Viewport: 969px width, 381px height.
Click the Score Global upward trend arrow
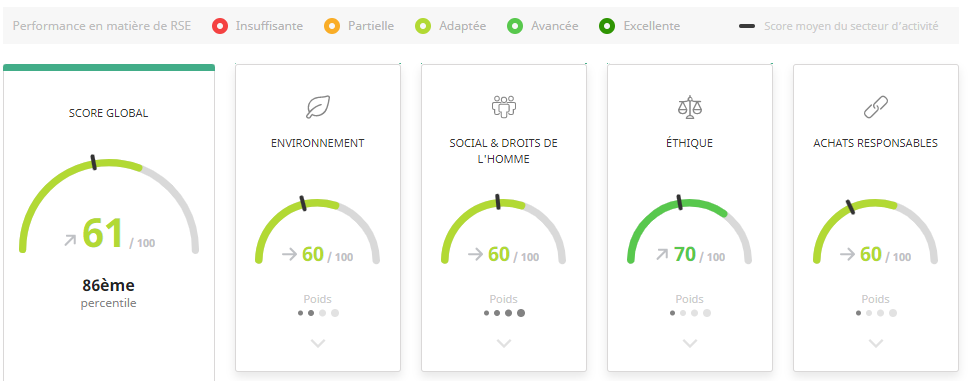click(x=70, y=240)
